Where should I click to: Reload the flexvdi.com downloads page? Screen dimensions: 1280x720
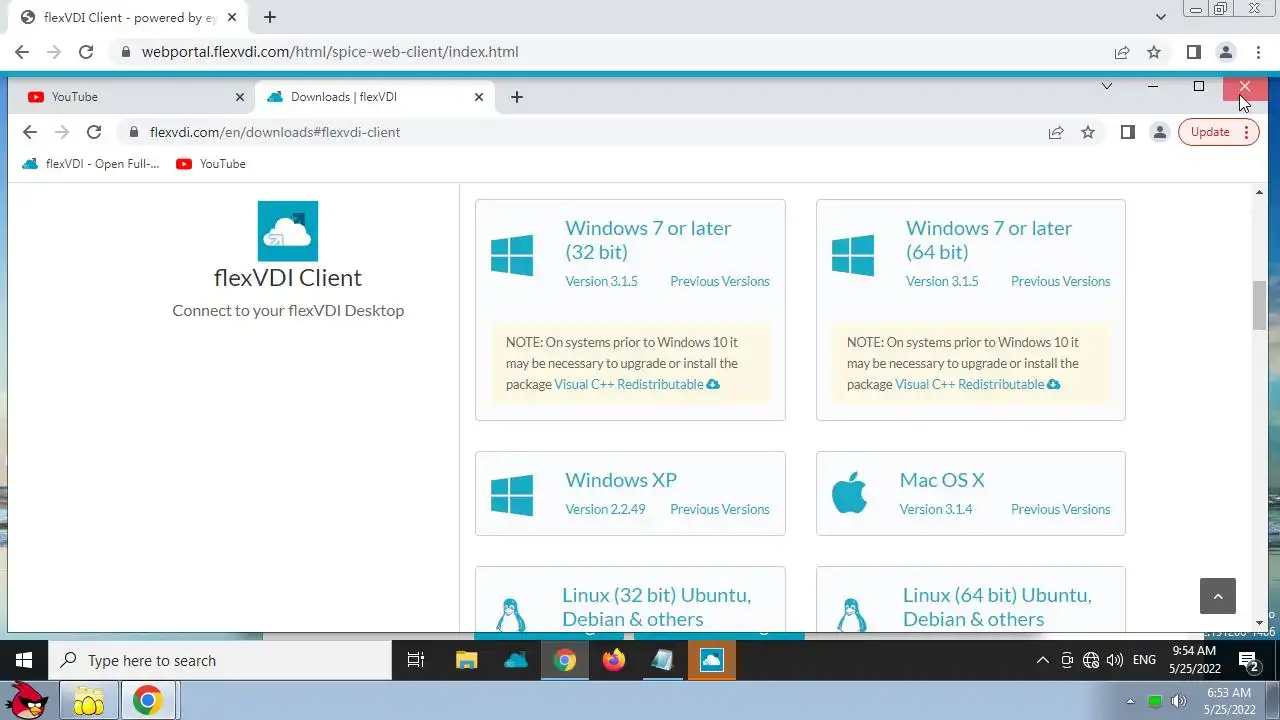click(x=94, y=132)
